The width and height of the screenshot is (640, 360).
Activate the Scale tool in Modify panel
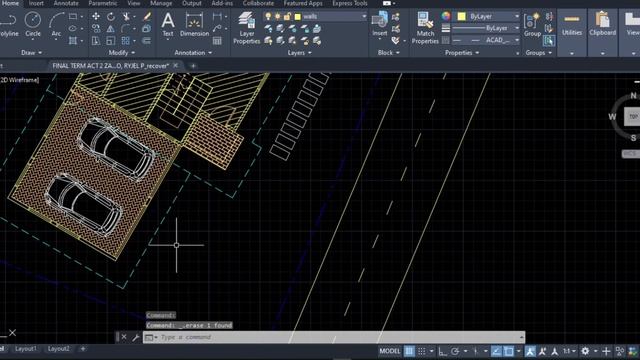tap(111, 40)
